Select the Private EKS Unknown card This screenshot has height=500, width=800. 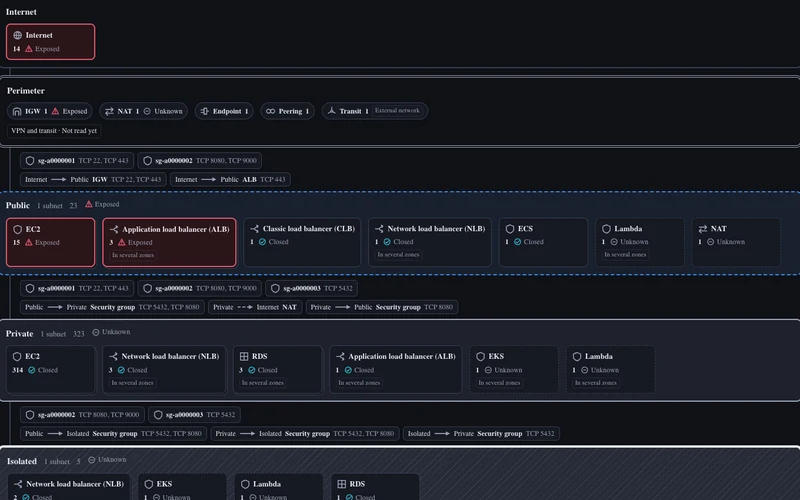point(513,369)
